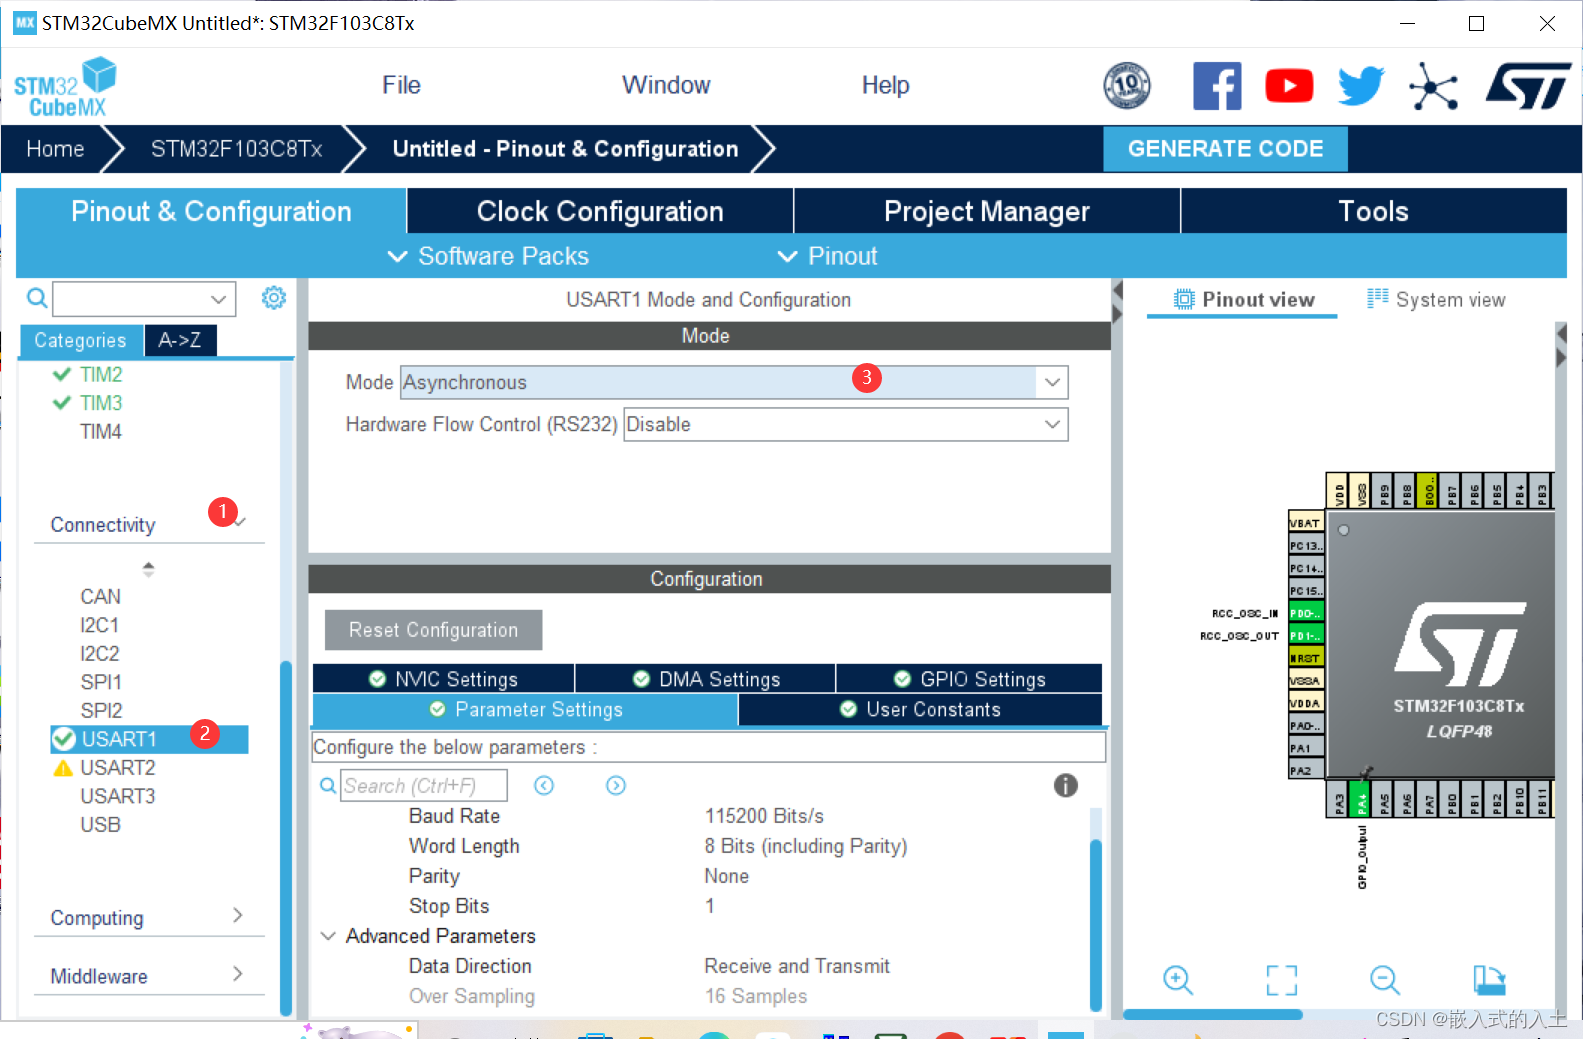This screenshot has width=1583, height=1039.
Task: Select I2C1 peripheral
Action: pos(100,625)
